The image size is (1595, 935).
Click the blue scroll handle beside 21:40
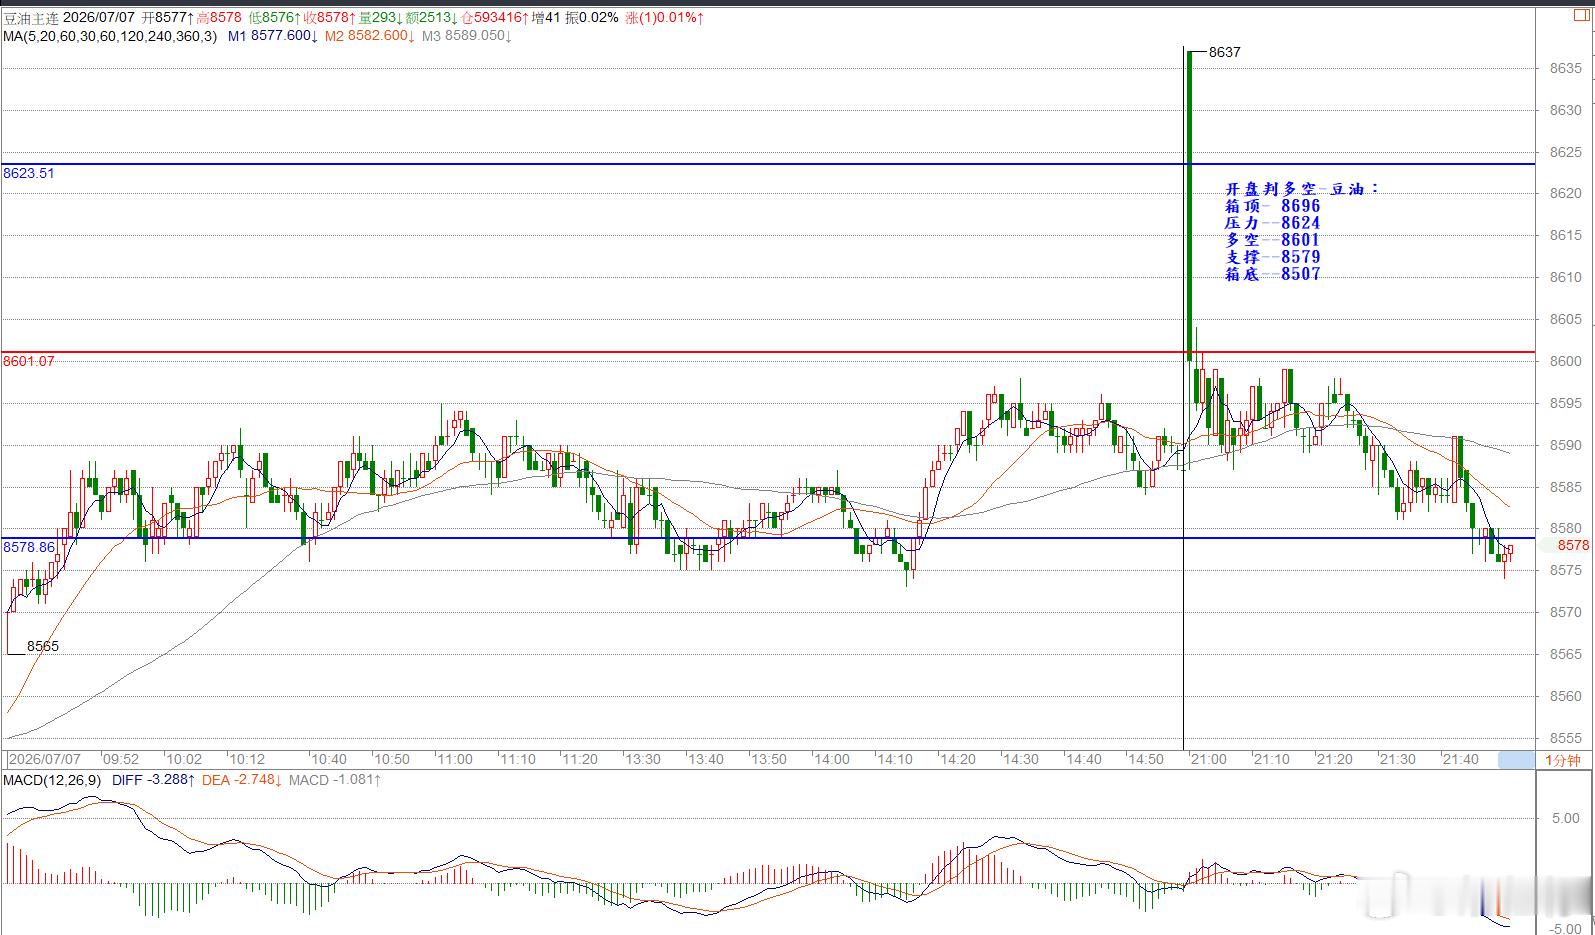(1516, 760)
